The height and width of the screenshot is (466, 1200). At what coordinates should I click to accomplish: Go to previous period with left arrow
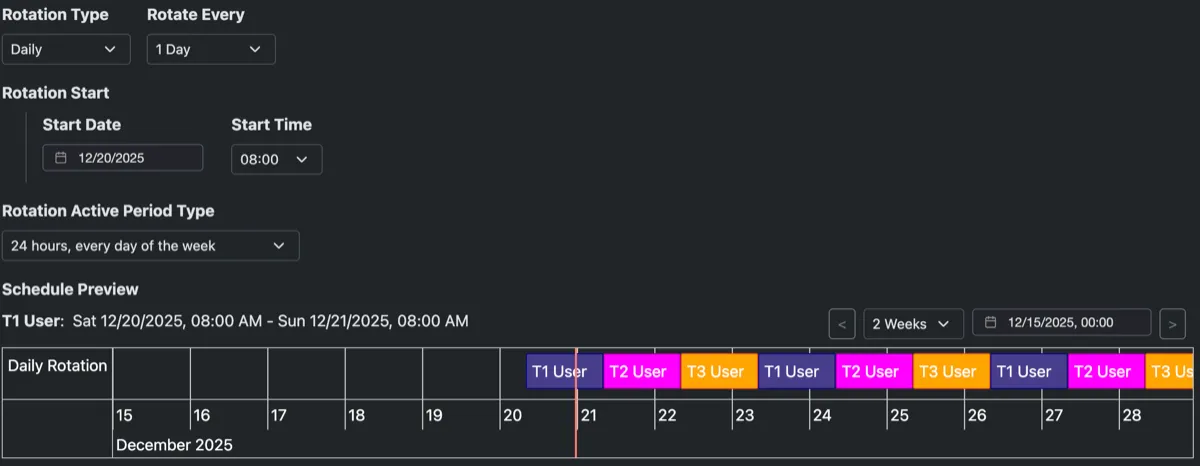(842, 324)
